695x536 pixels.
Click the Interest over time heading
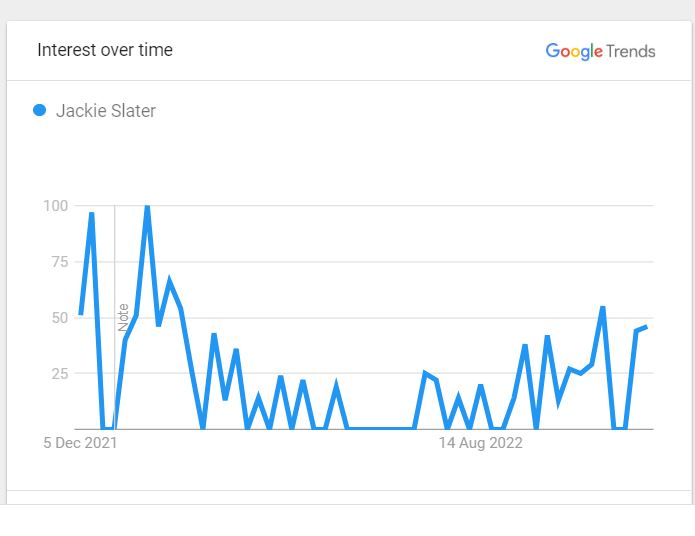point(105,50)
